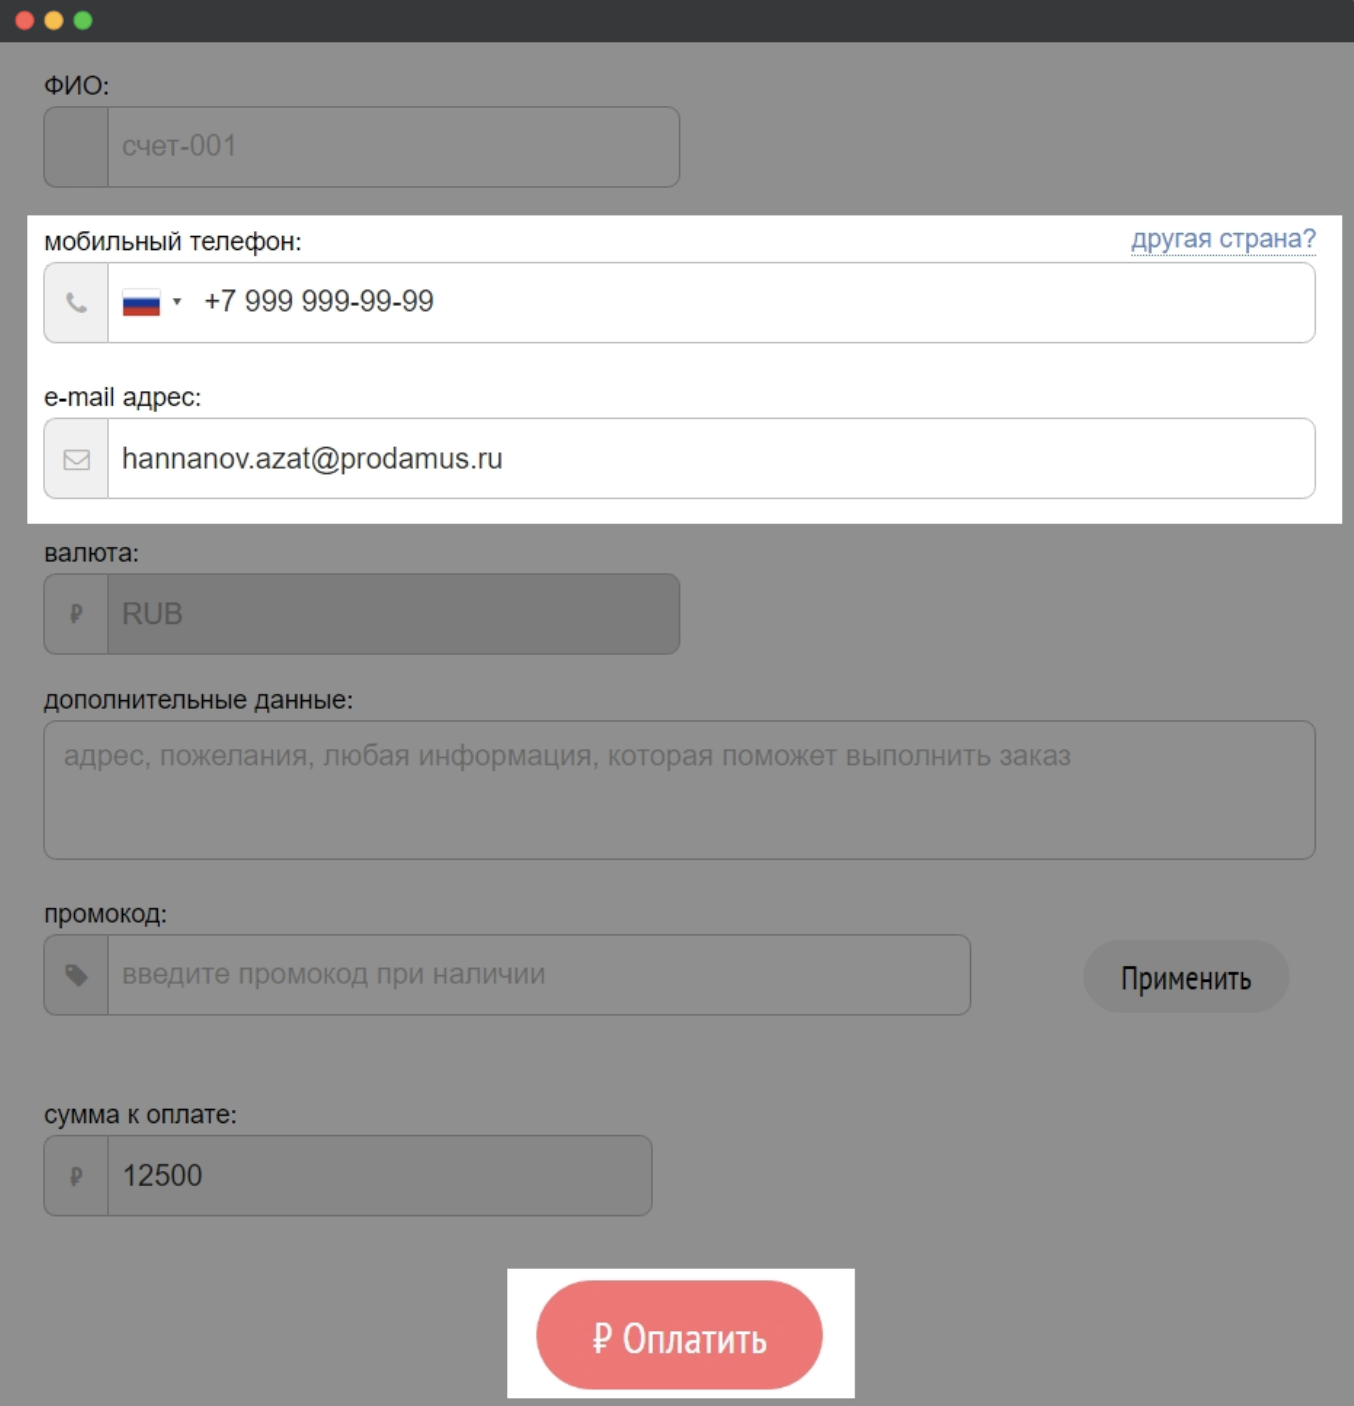Click the blank icon box beside ФИО field
1354x1406 pixels.
coord(76,147)
